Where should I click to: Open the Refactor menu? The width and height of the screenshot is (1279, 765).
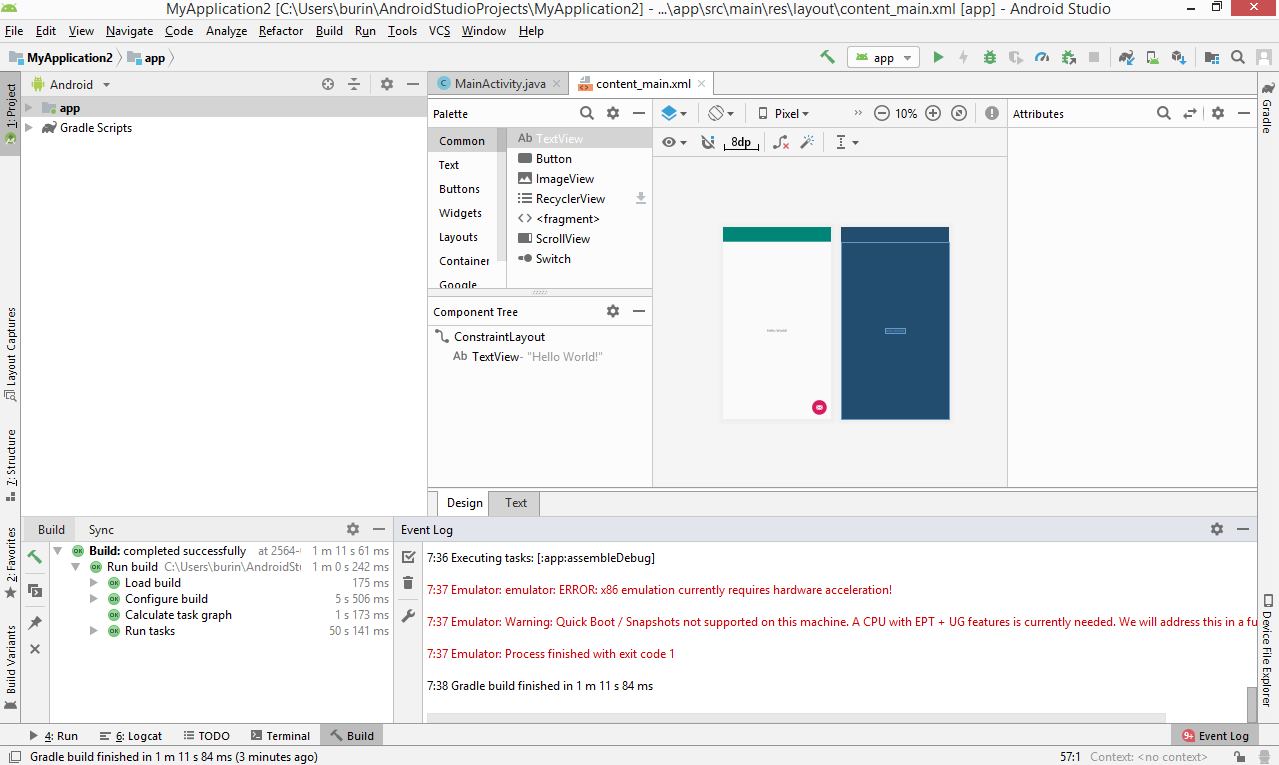click(x=280, y=31)
